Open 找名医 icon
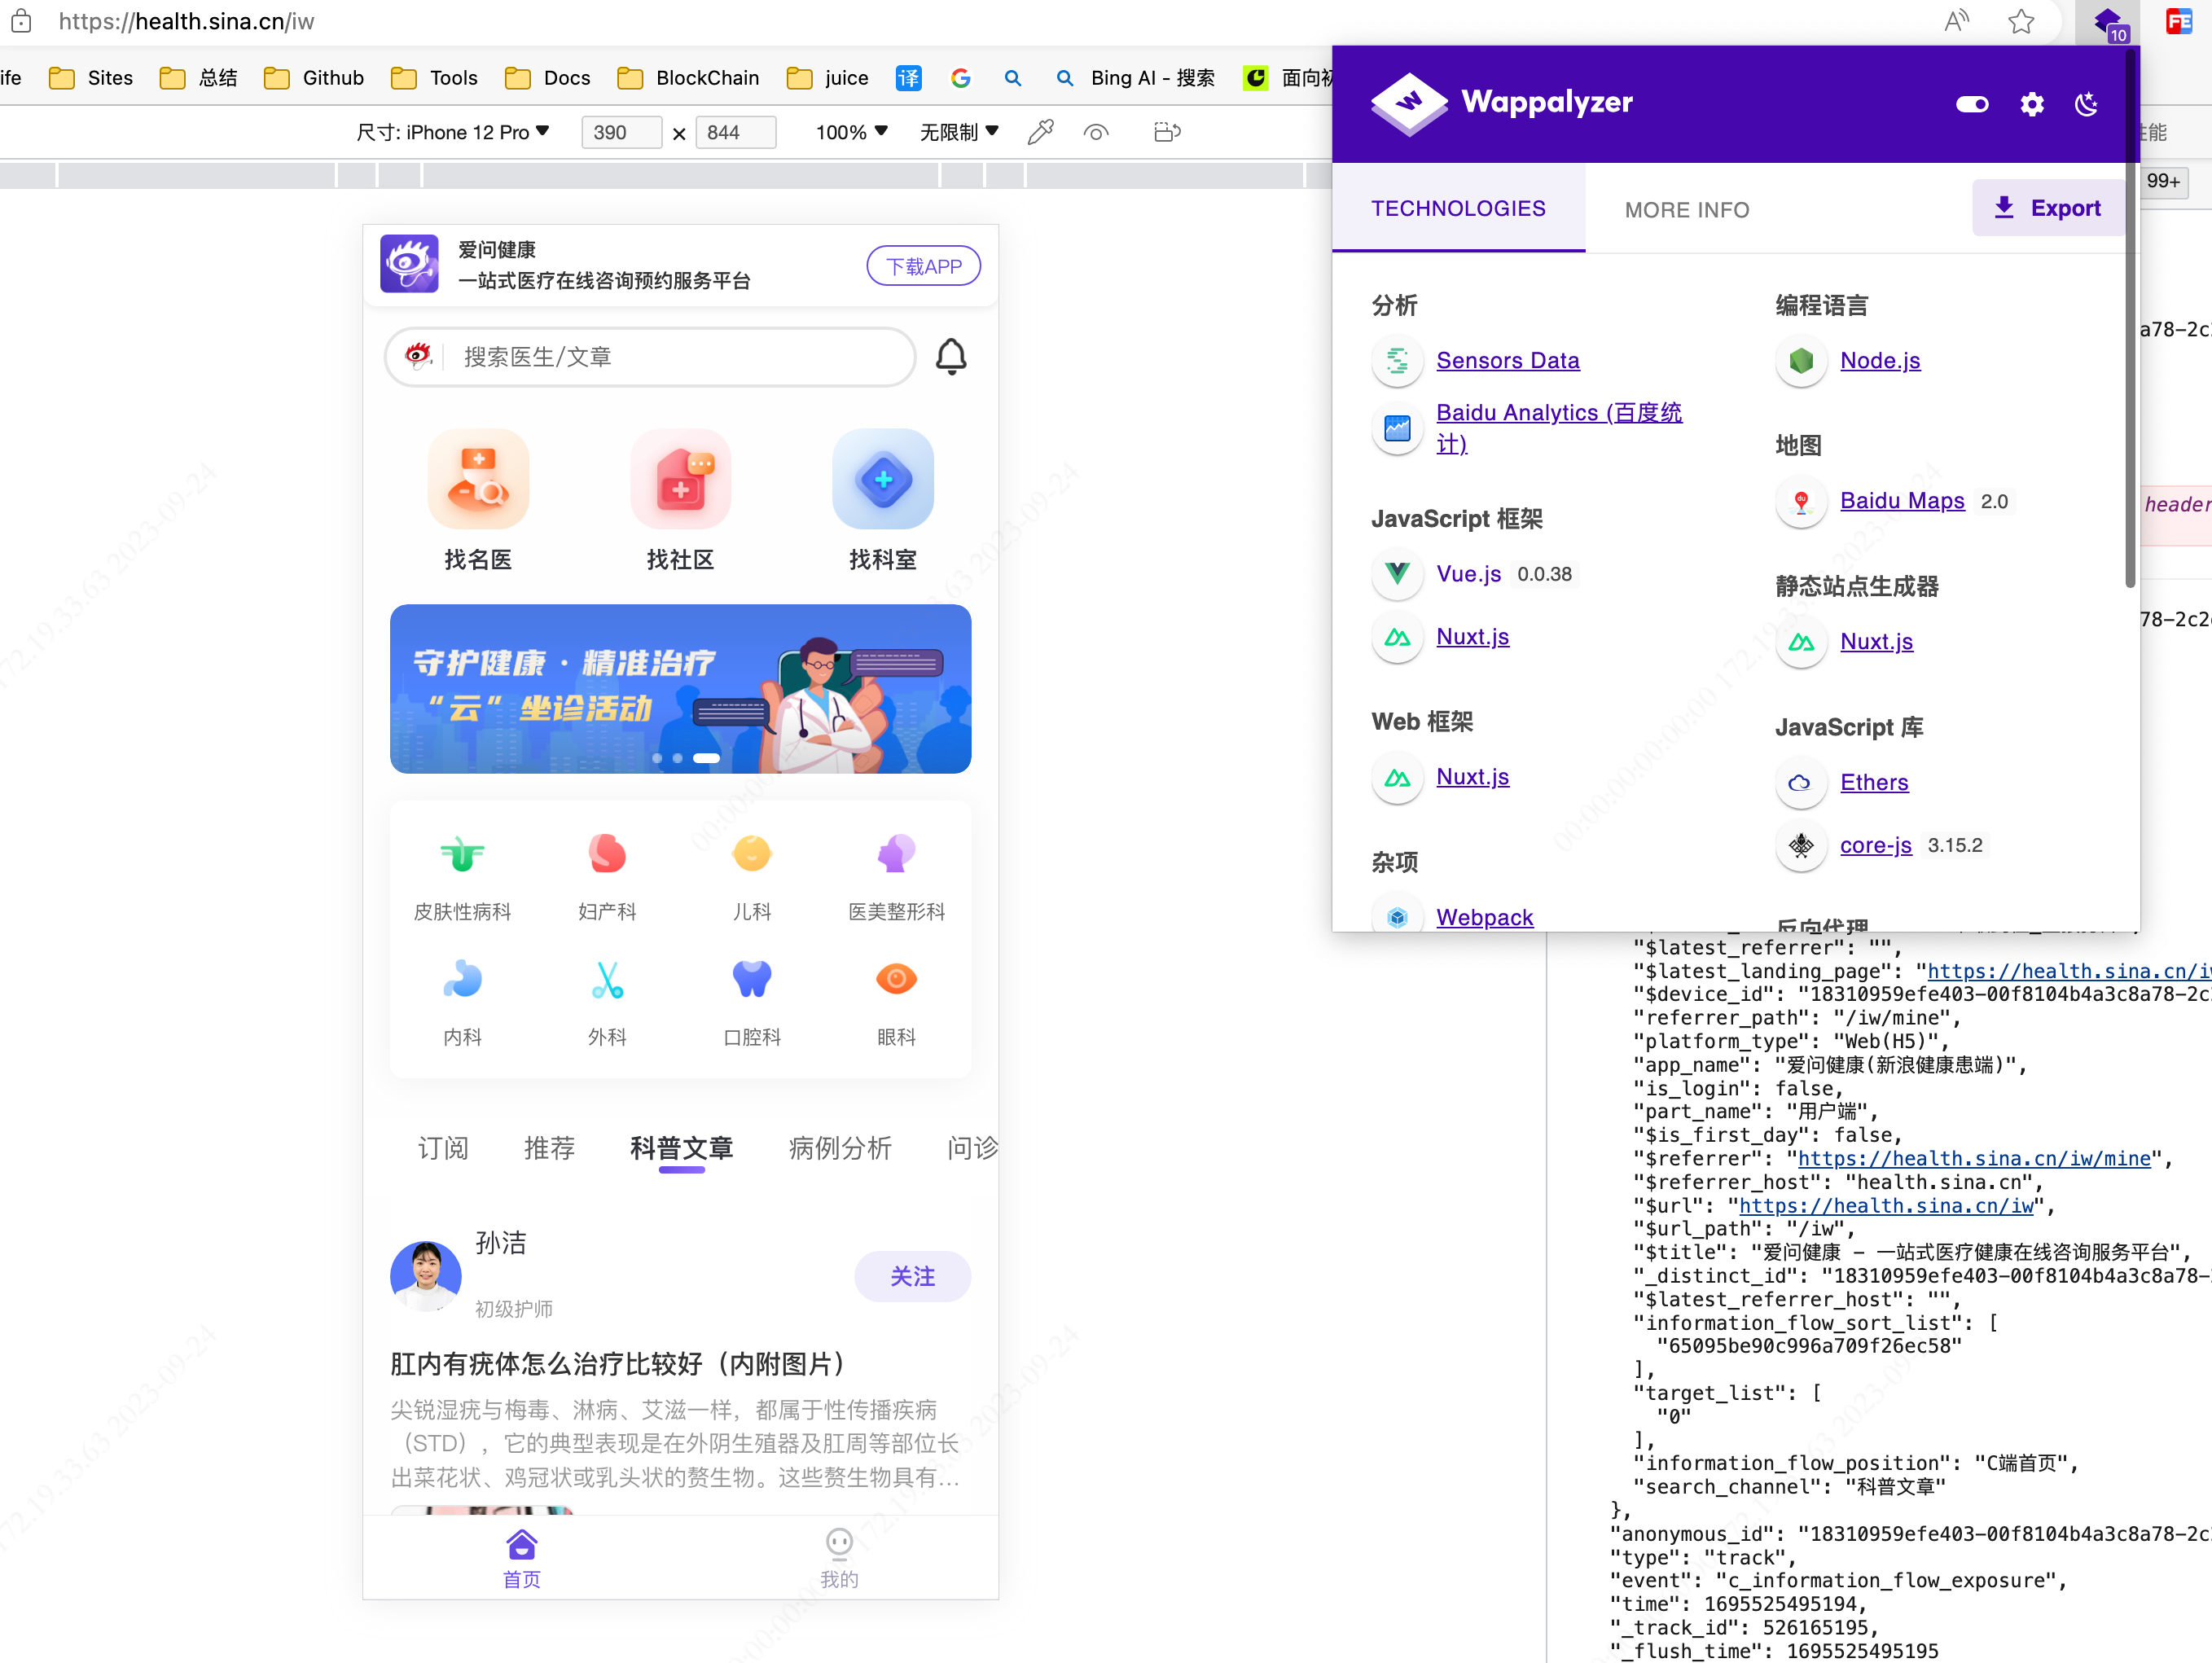The height and width of the screenshot is (1663, 2212). pos(478,480)
